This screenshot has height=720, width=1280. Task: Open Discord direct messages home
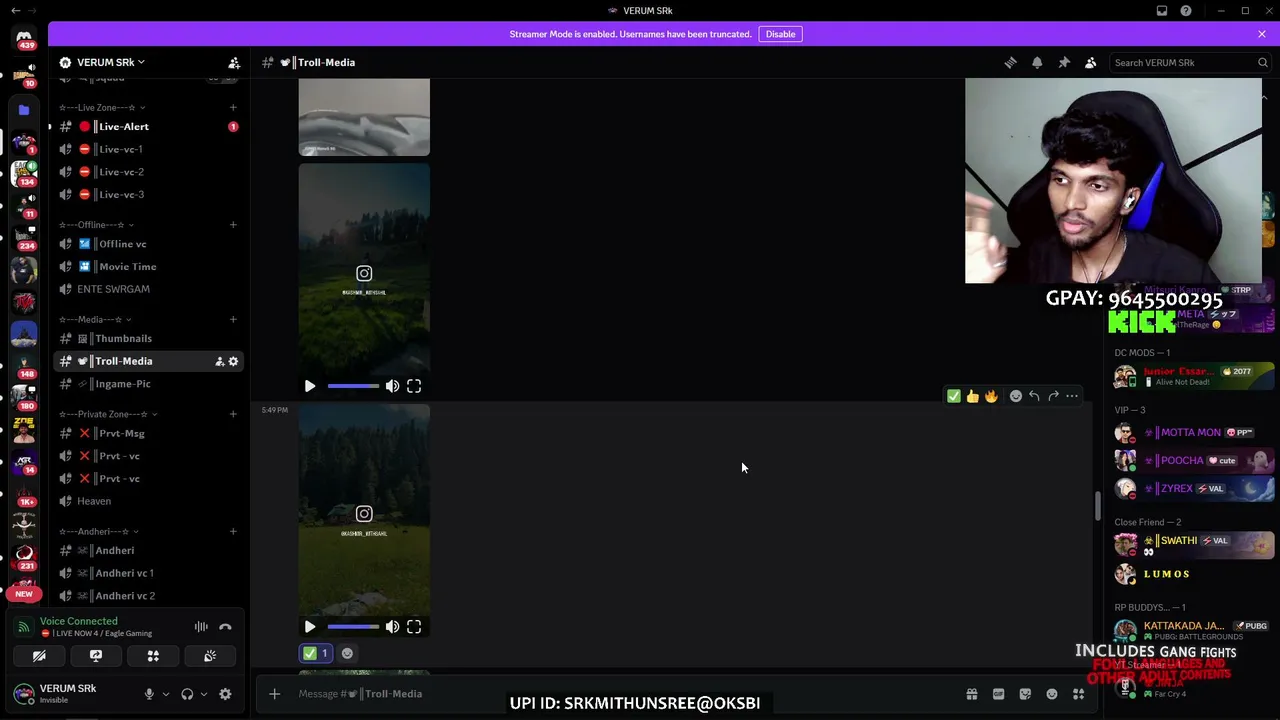click(x=24, y=37)
